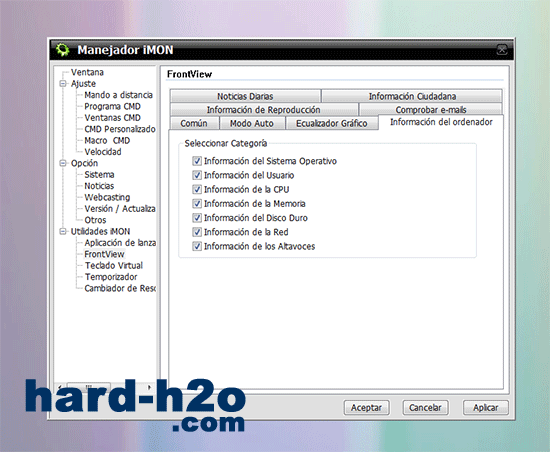Collapse the Ajuste tree node
550x452 pixels.
click(63, 83)
